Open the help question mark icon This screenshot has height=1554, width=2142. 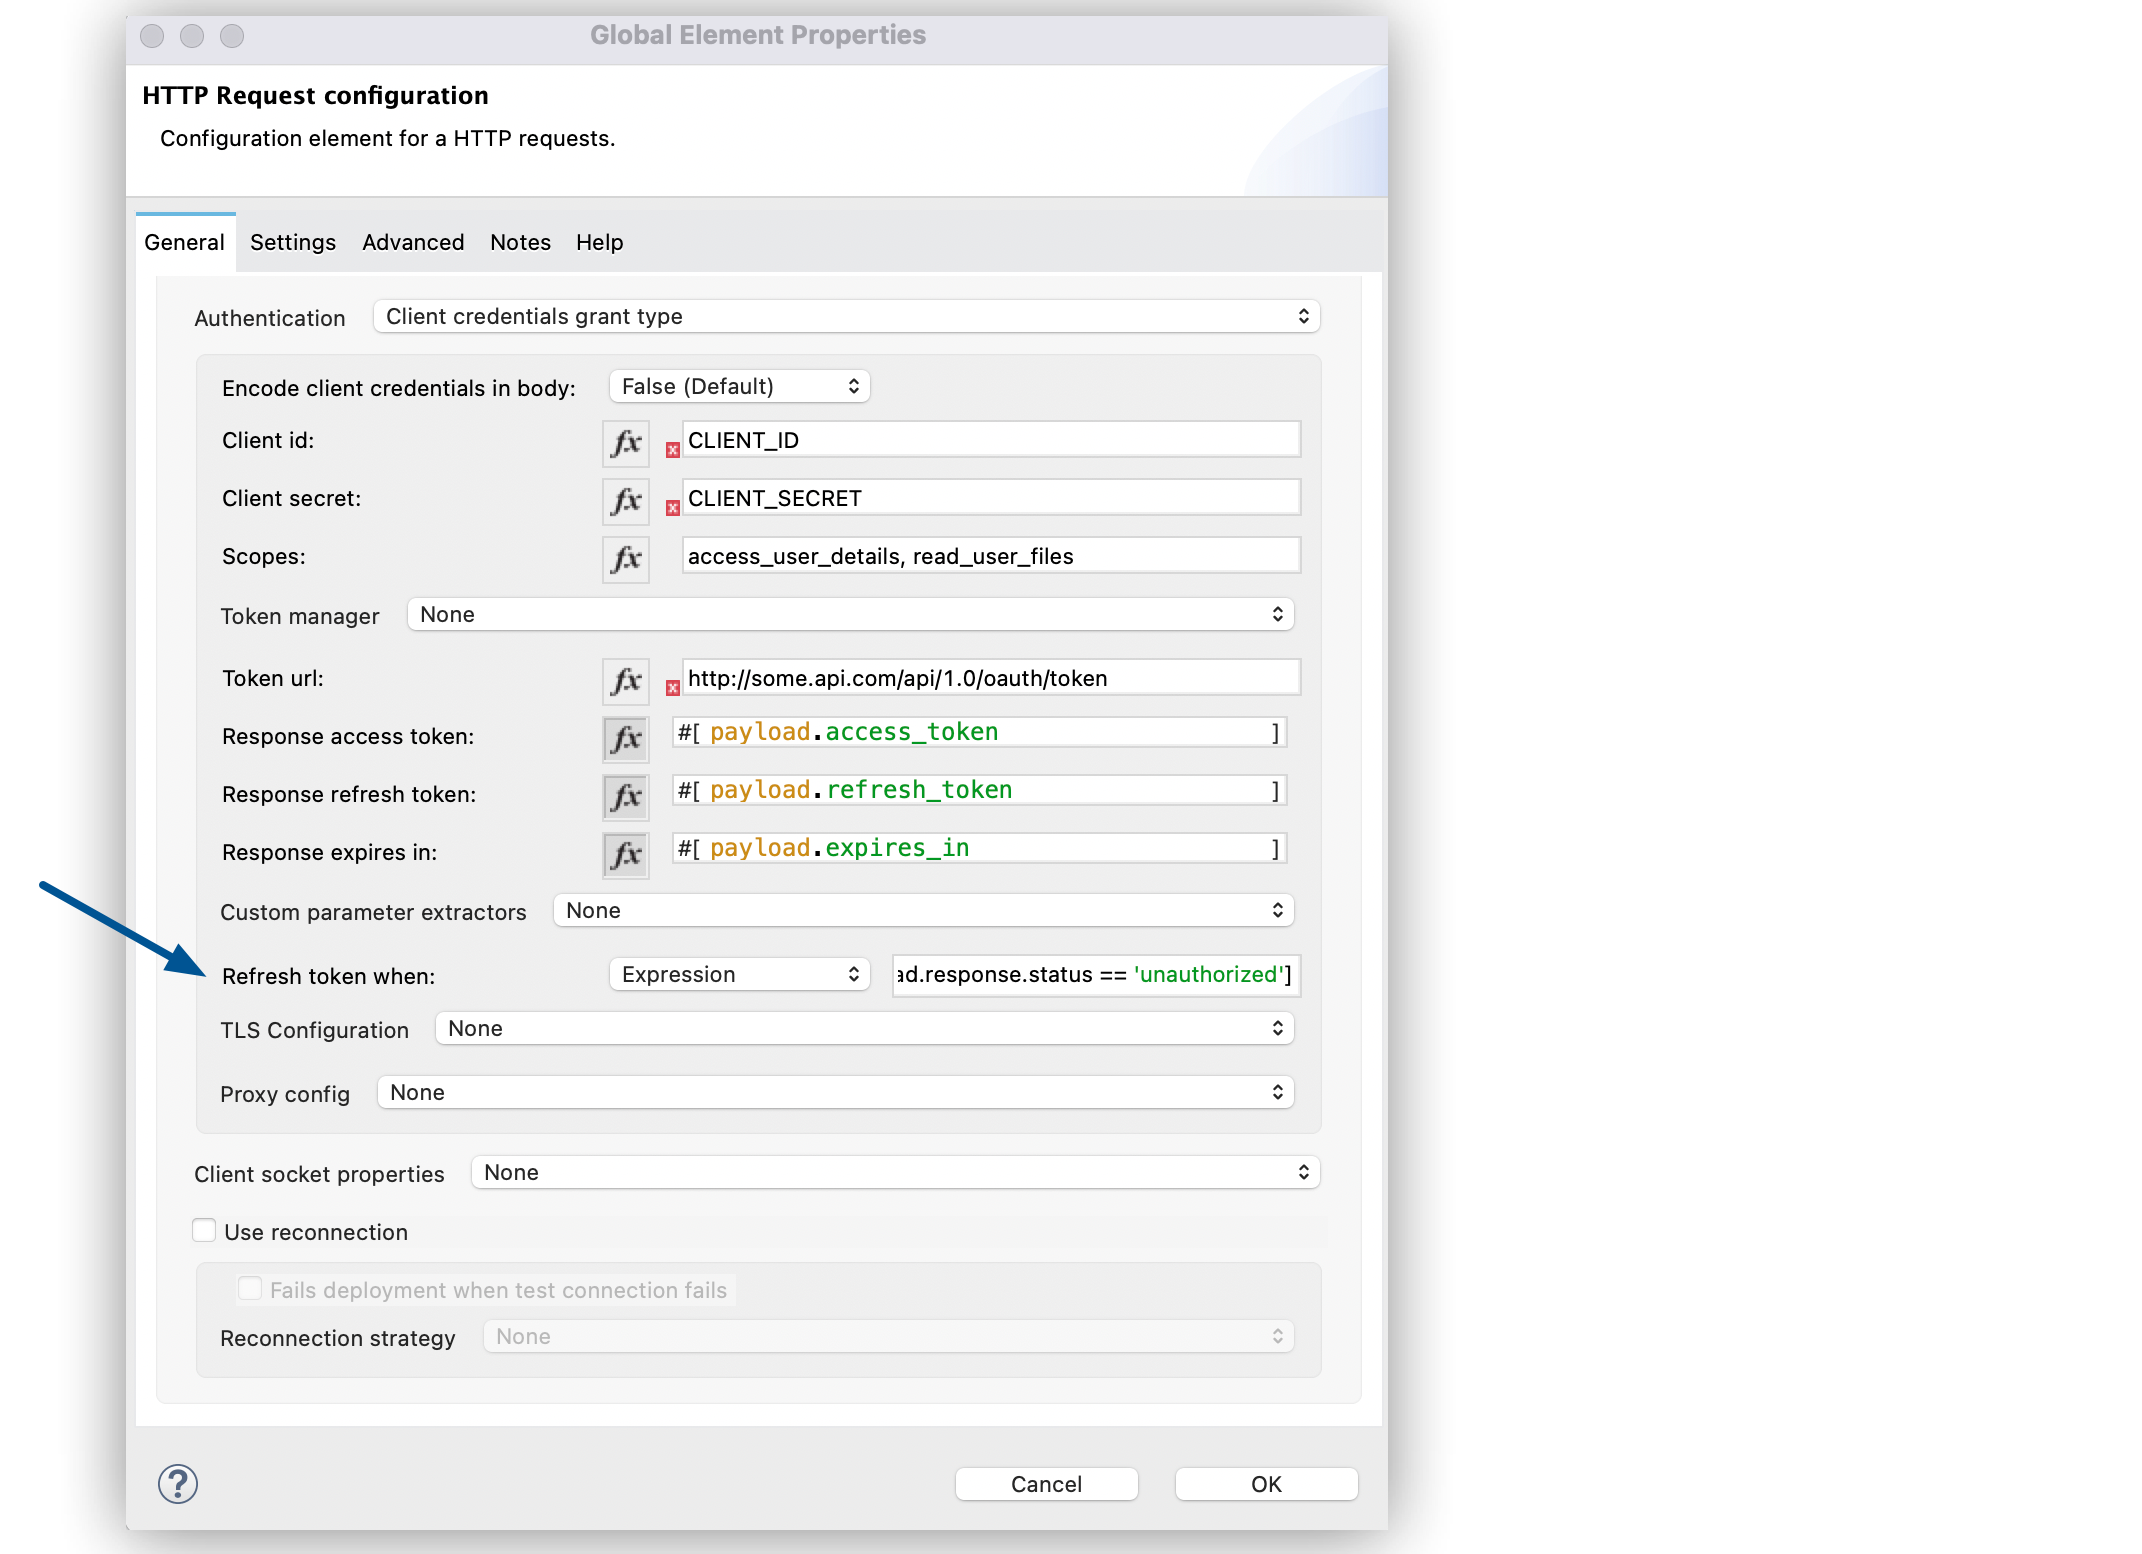coord(178,1485)
